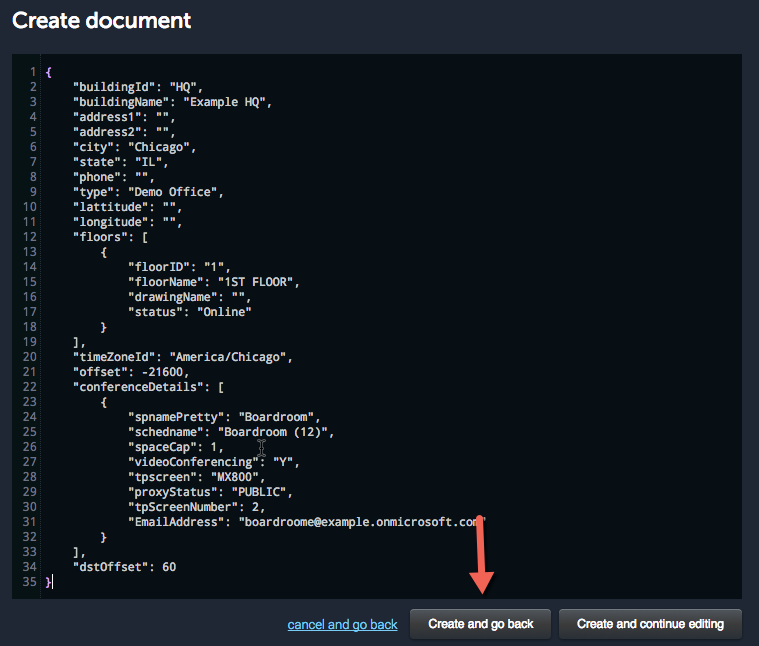Click the "spaceCap": 1 line
Screen dimensions: 759x646
click(x=176, y=447)
